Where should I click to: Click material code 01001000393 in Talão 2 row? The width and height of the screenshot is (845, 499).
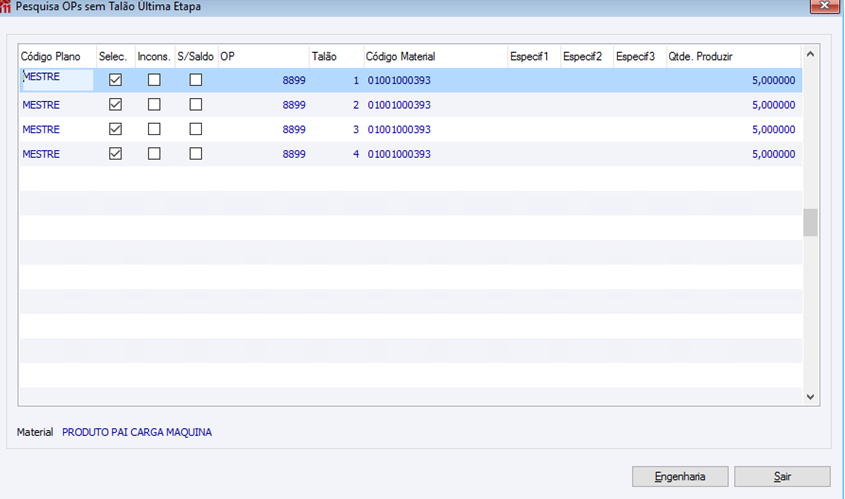(x=399, y=105)
